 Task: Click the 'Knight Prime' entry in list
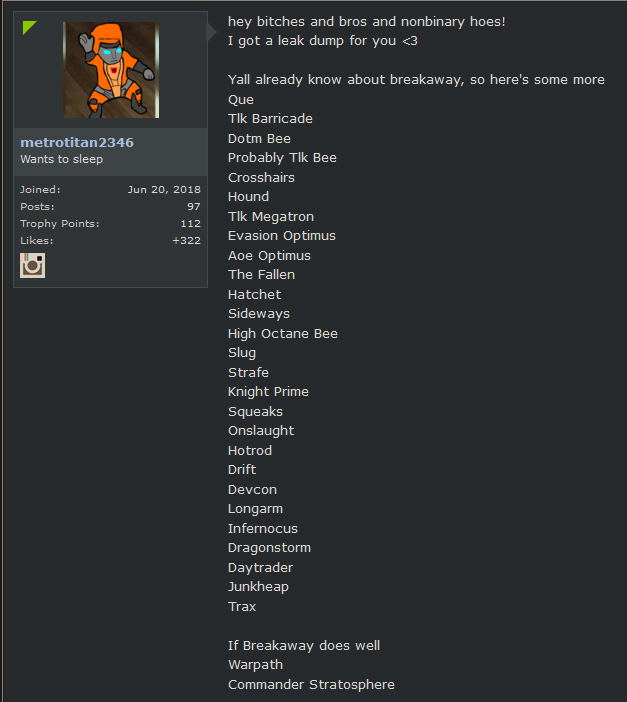(268, 392)
